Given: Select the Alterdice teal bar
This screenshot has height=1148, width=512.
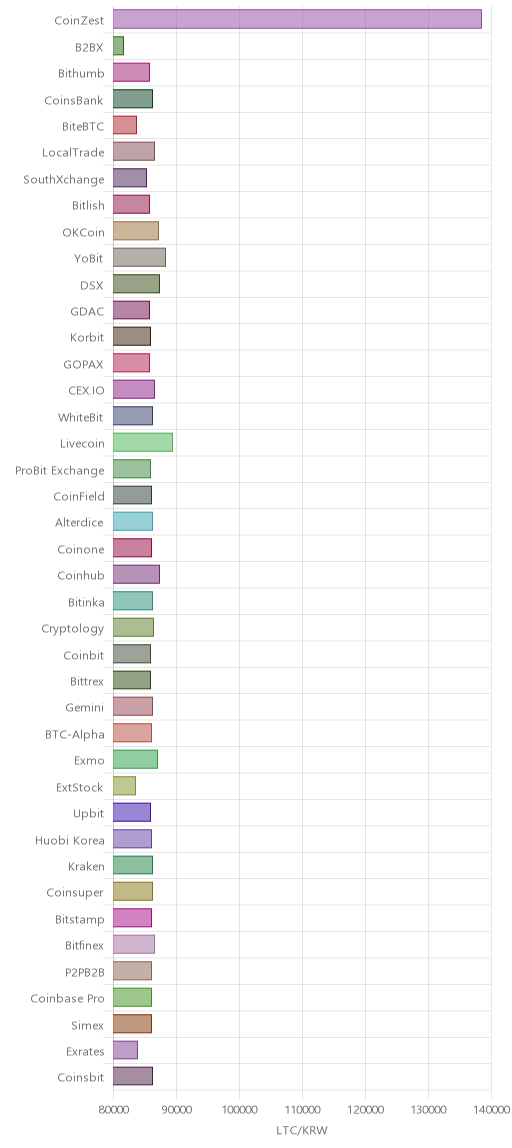Looking at the screenshot, I should pos(133,522).
